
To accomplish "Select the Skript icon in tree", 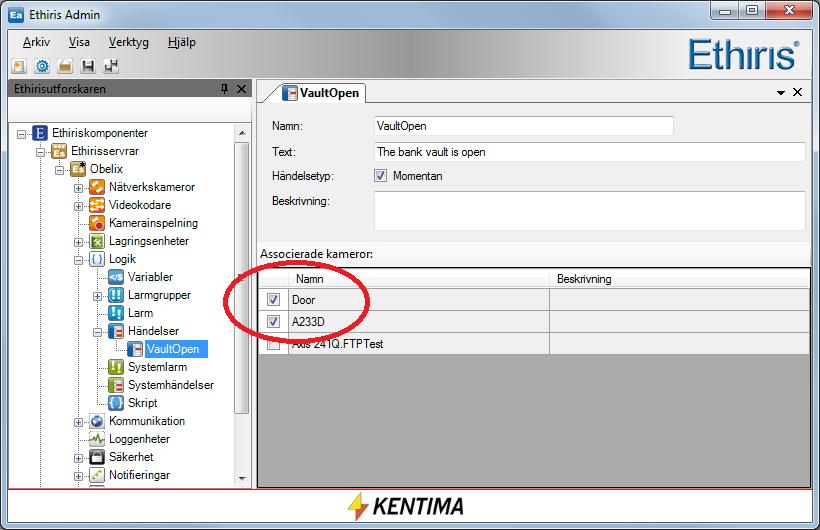I will [116, 403].
